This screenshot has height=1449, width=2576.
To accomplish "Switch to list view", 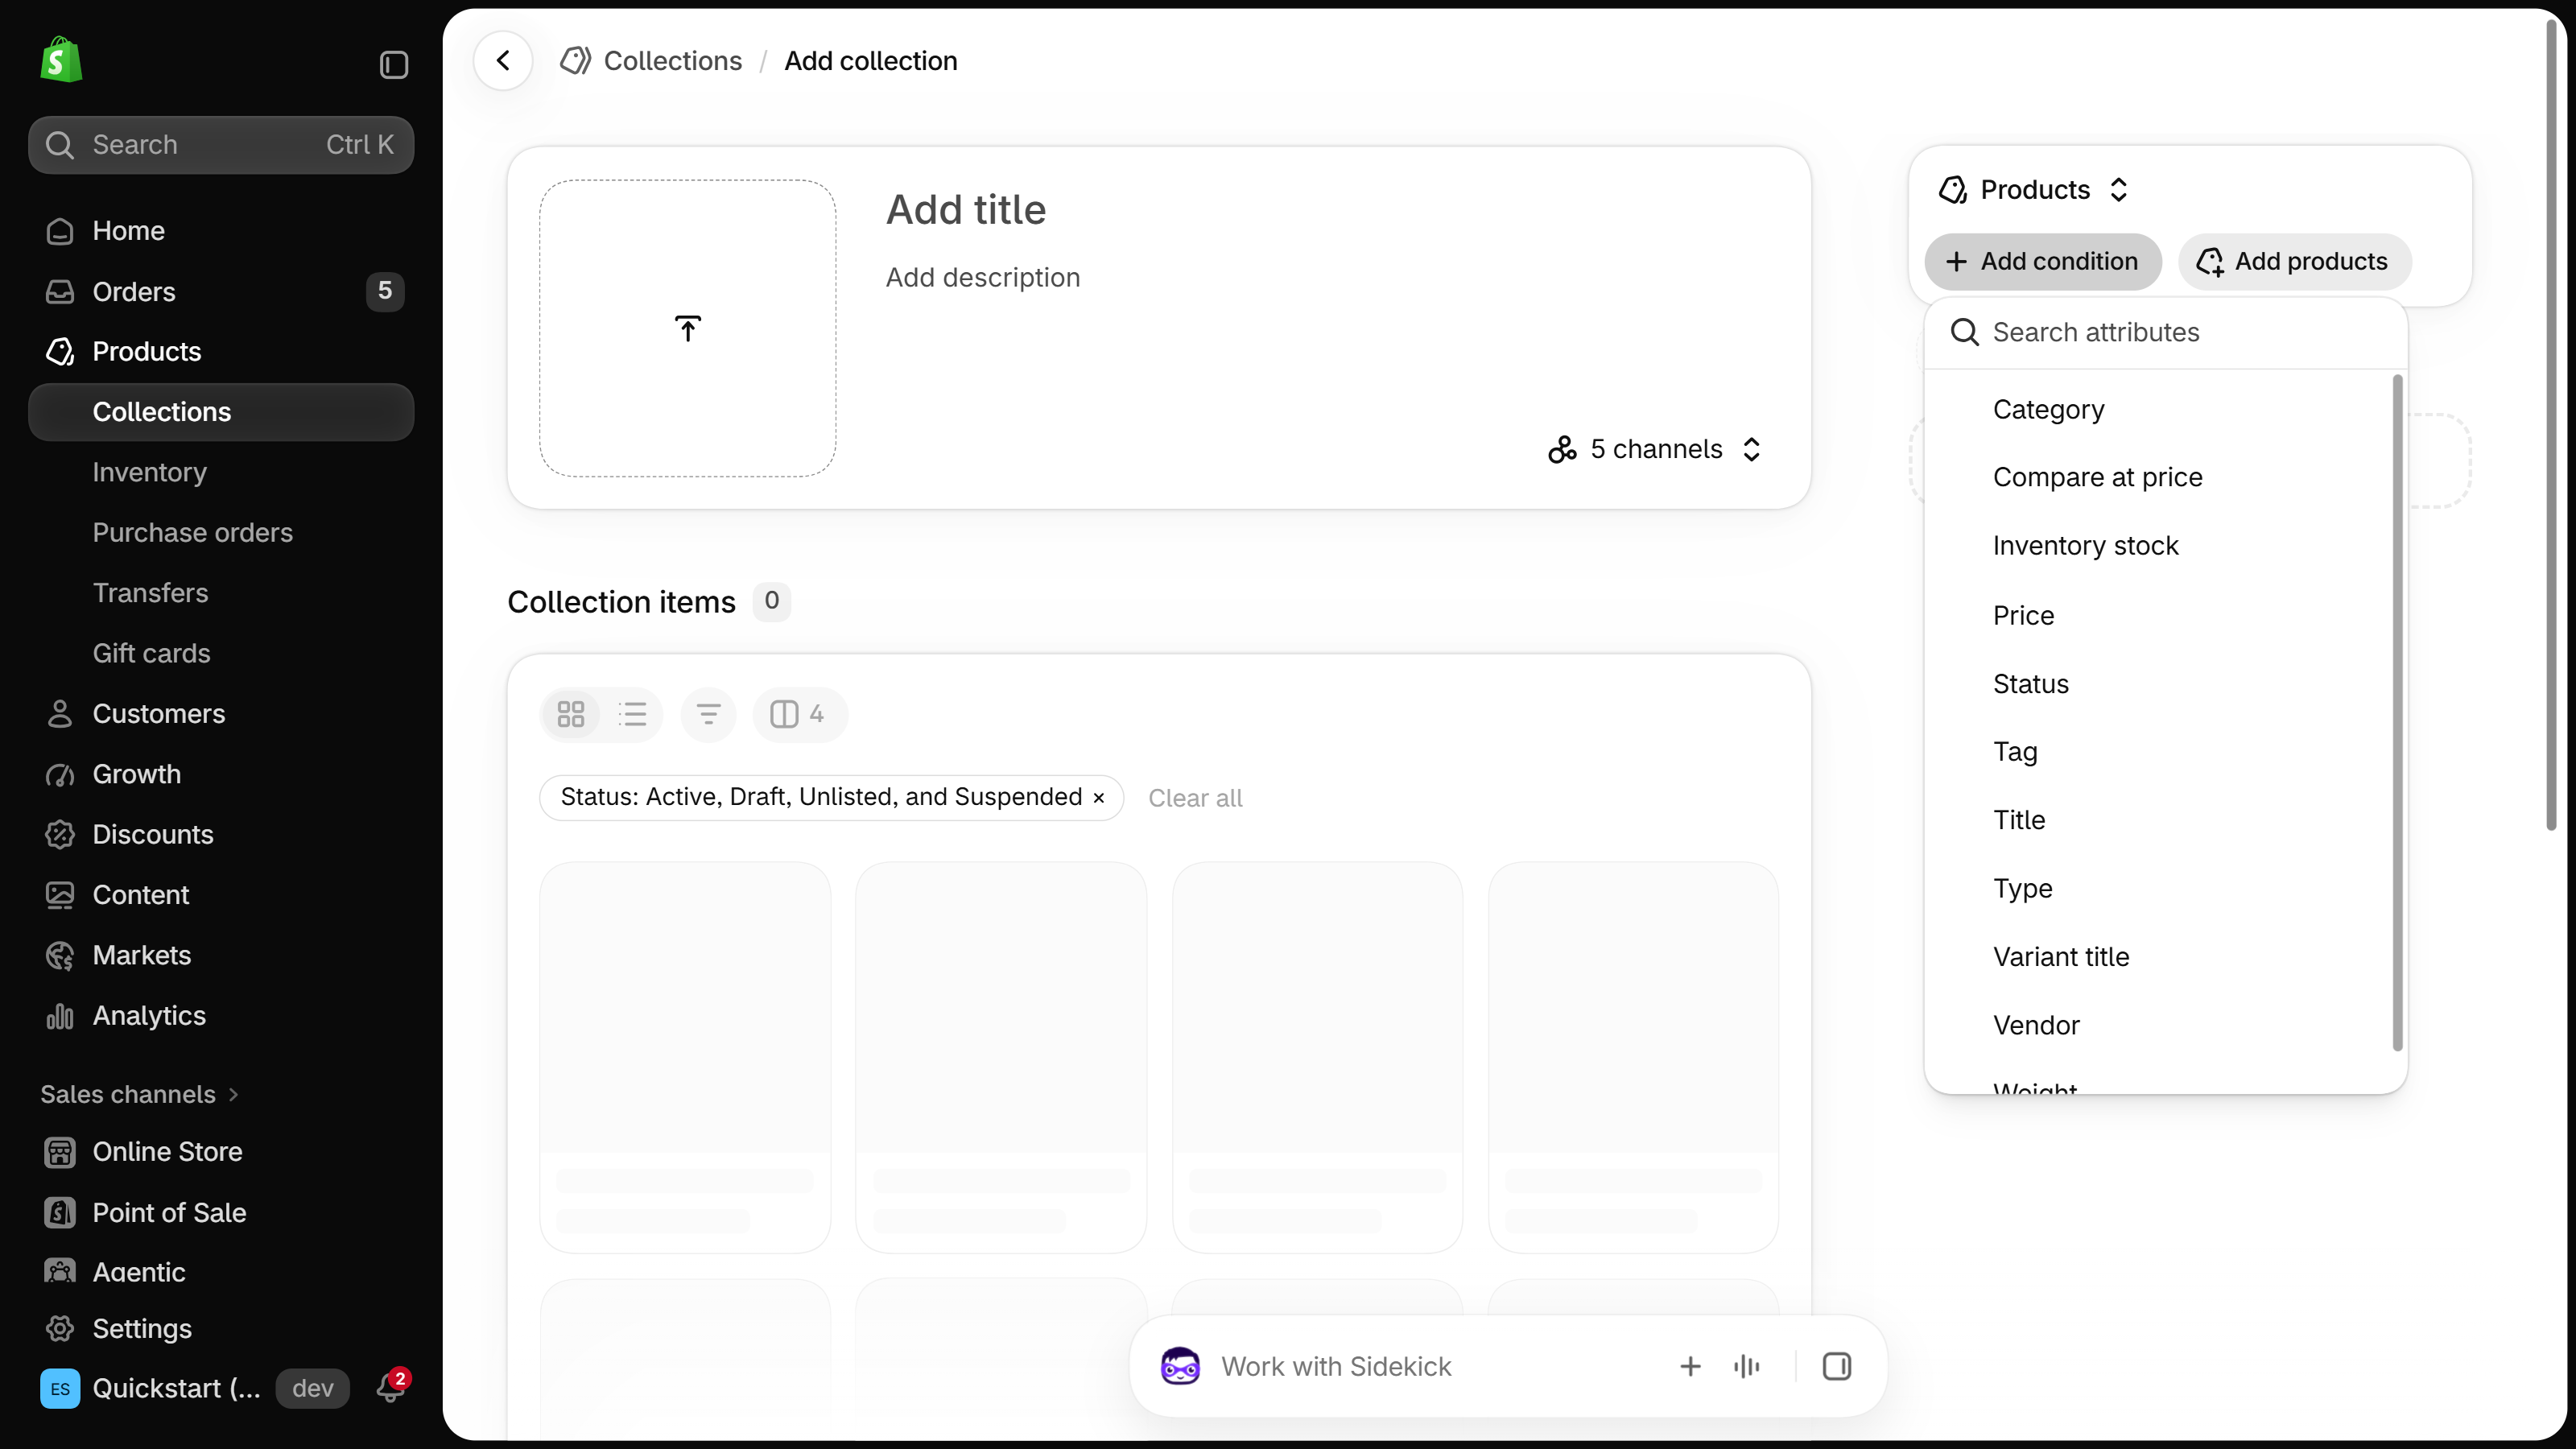I will (633, 714).
